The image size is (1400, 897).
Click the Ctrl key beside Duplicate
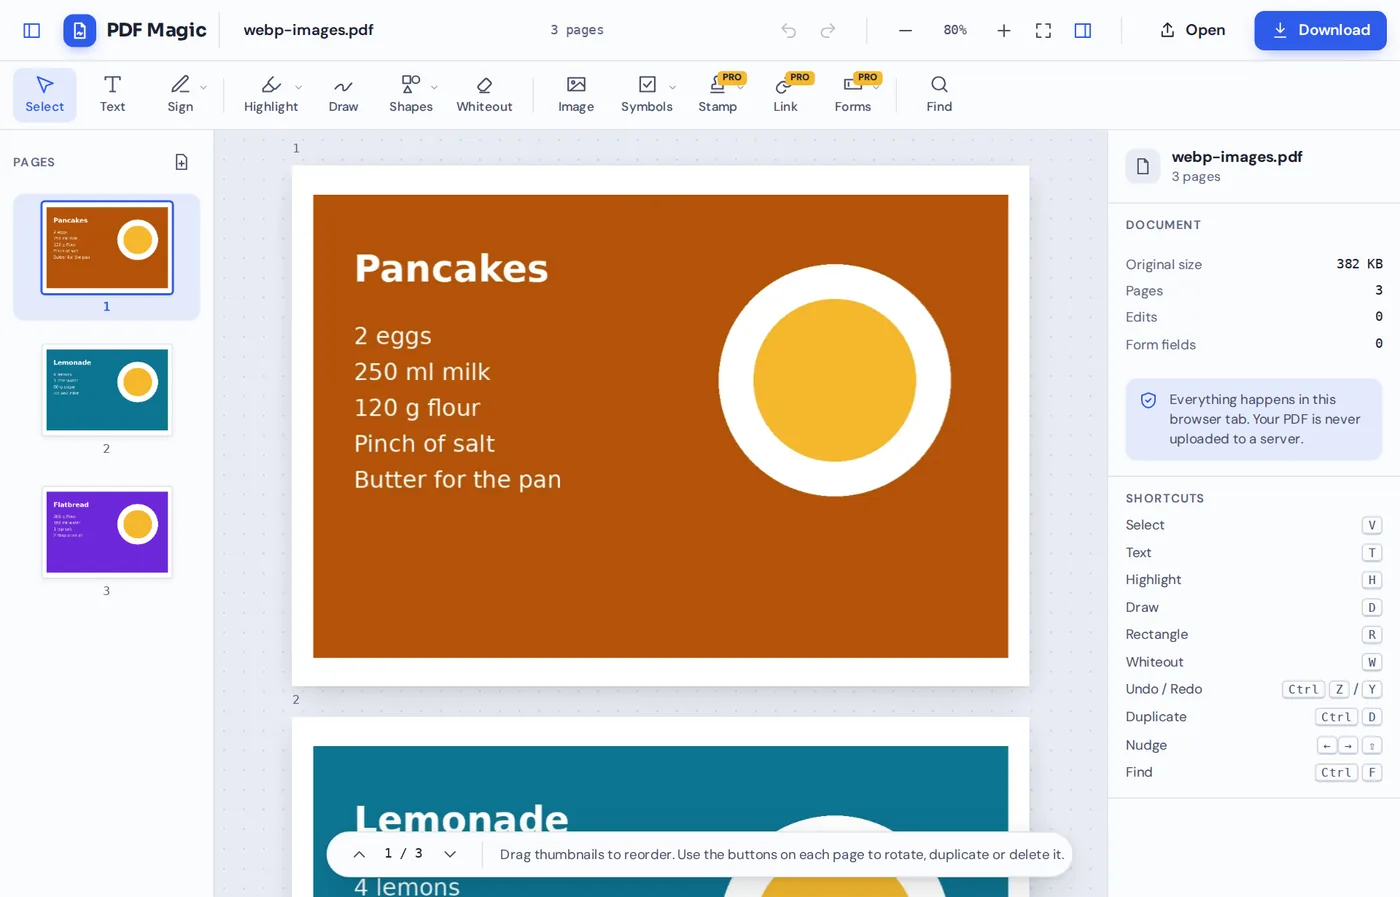[1336, 717]
